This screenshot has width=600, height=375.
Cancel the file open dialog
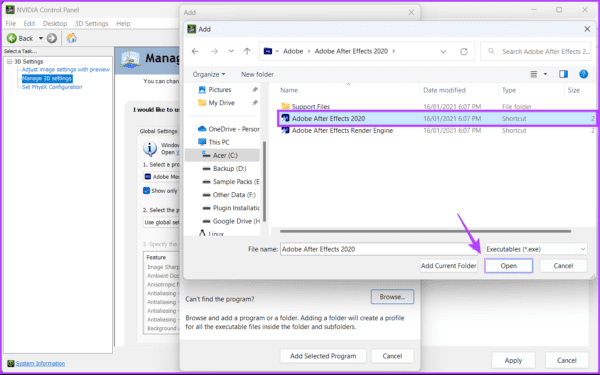tap(563, 266)
